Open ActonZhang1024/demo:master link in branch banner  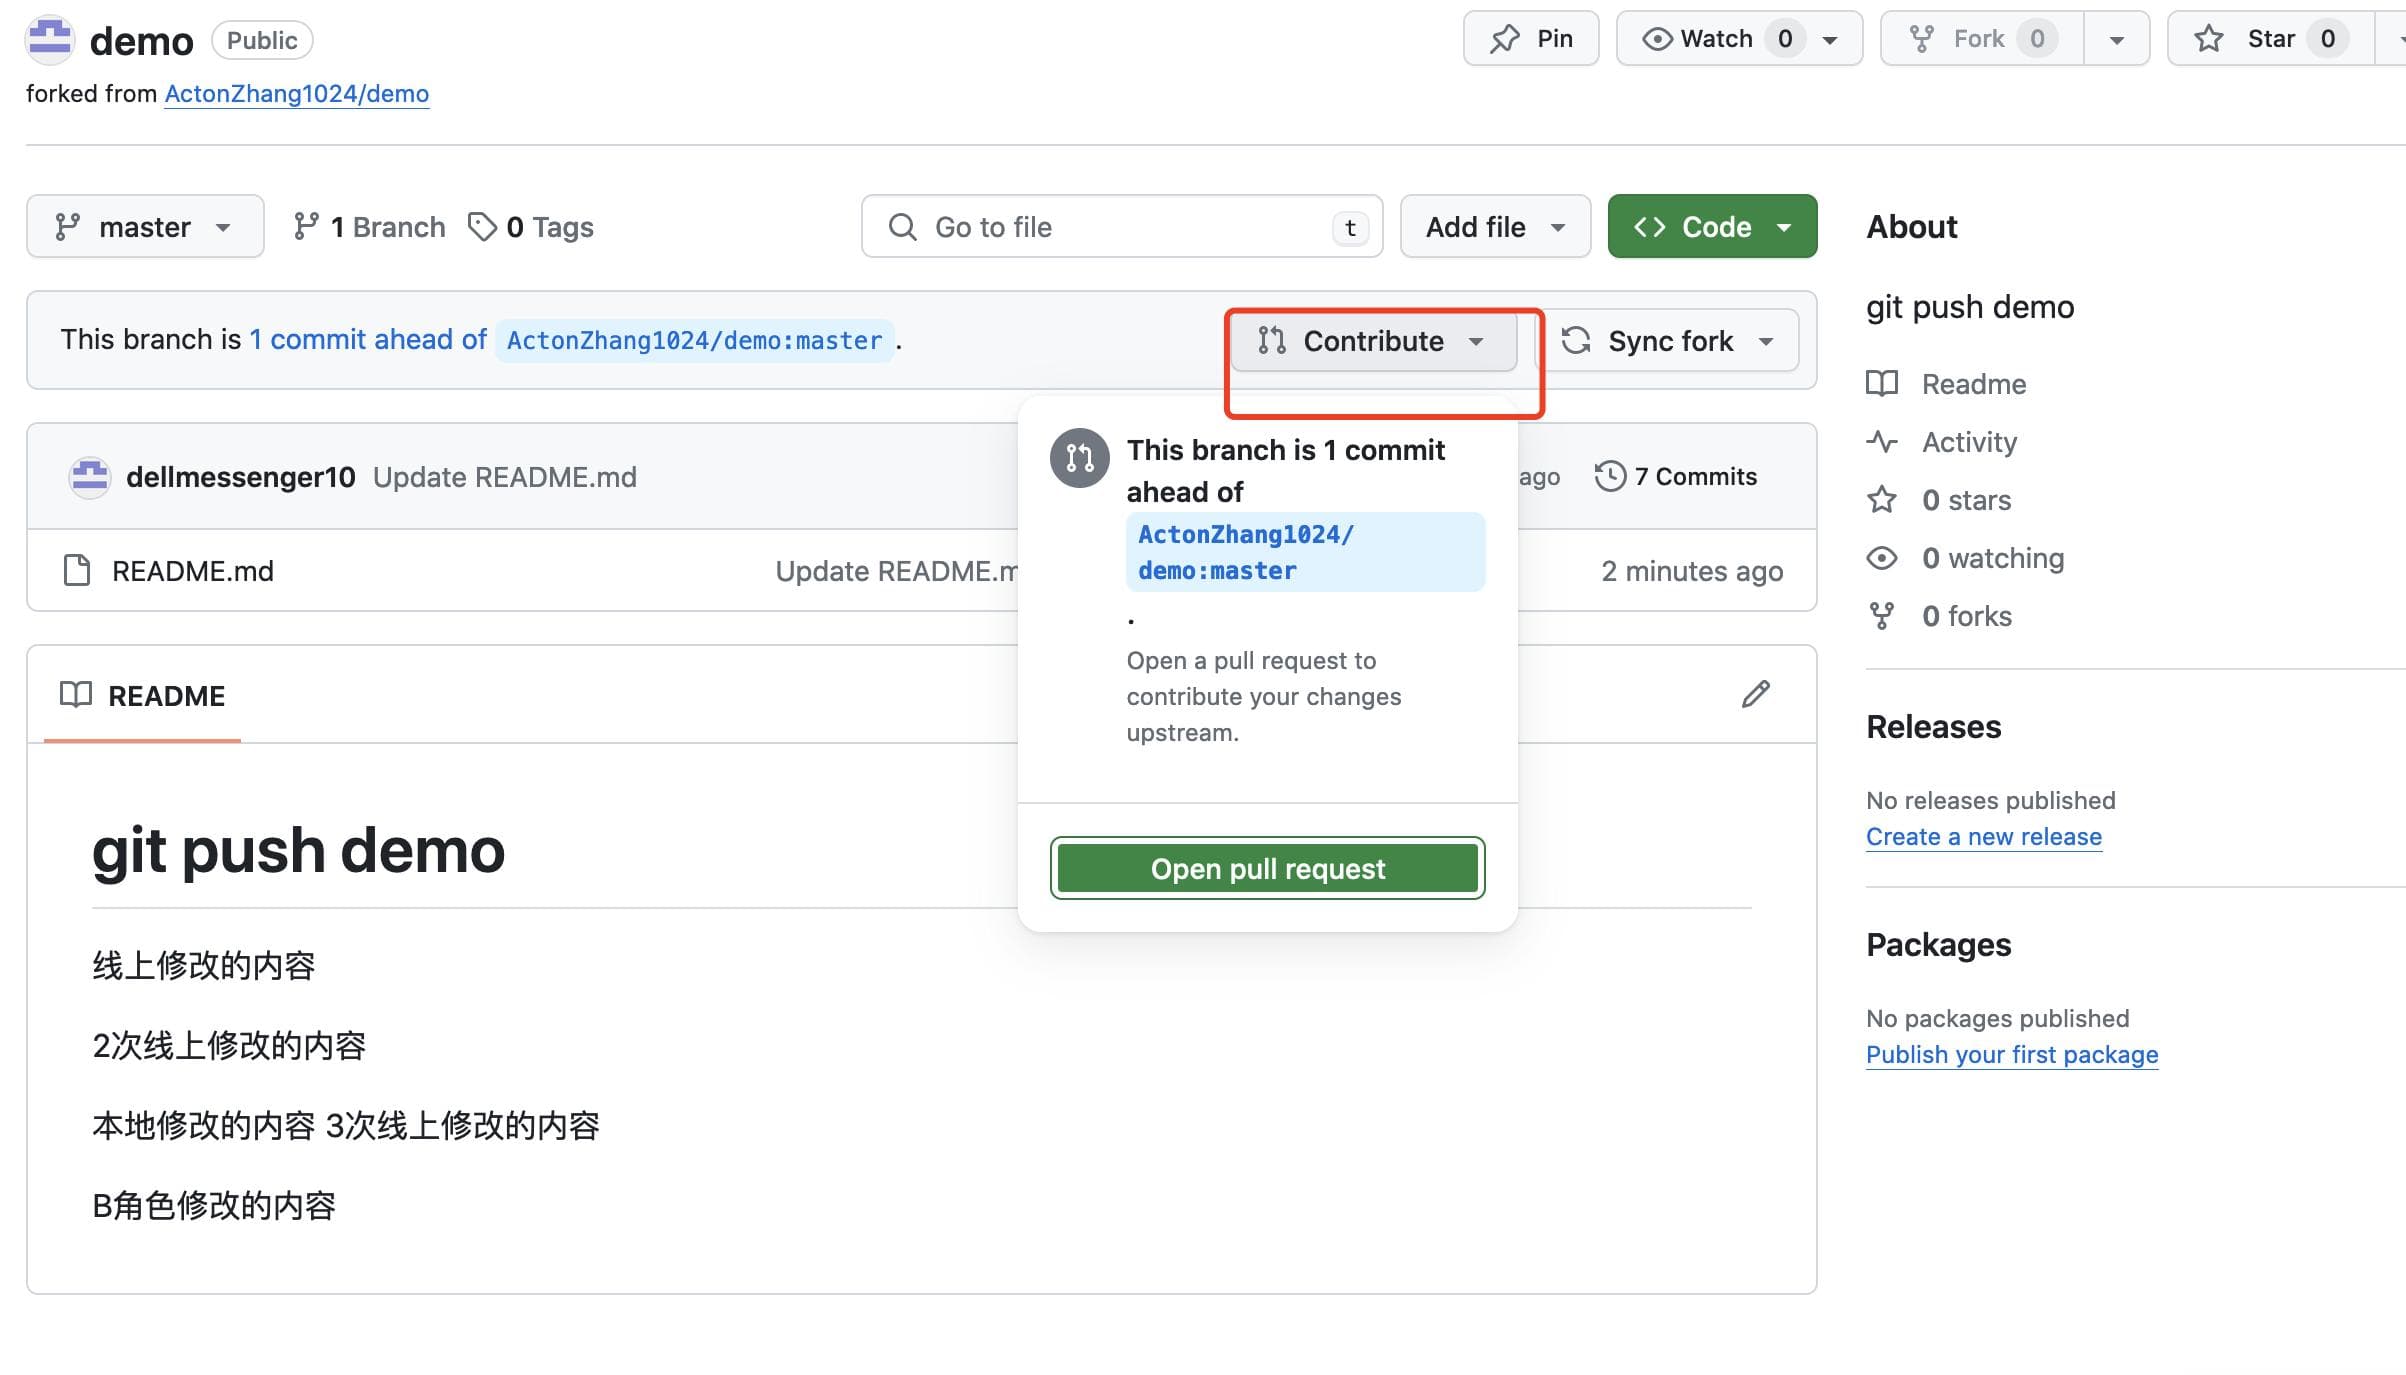tap(695, 341)
